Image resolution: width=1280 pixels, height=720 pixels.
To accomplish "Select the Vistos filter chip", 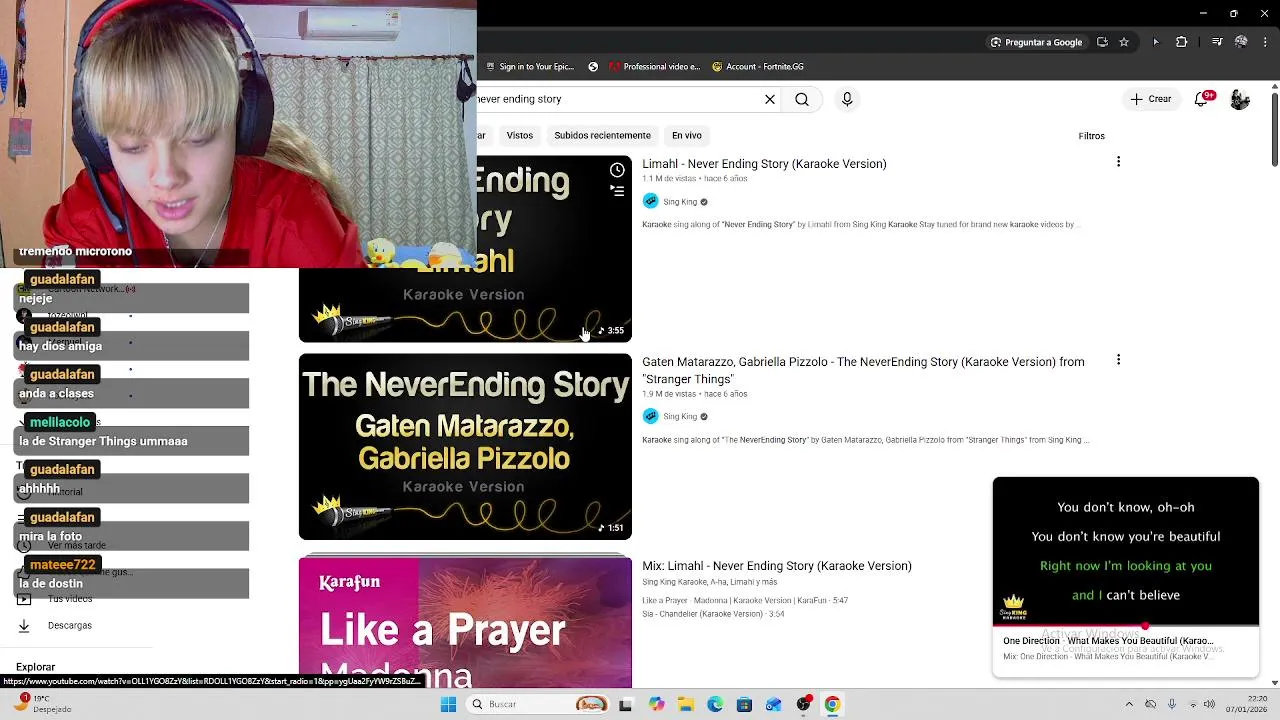I will [x=520, y=135].
